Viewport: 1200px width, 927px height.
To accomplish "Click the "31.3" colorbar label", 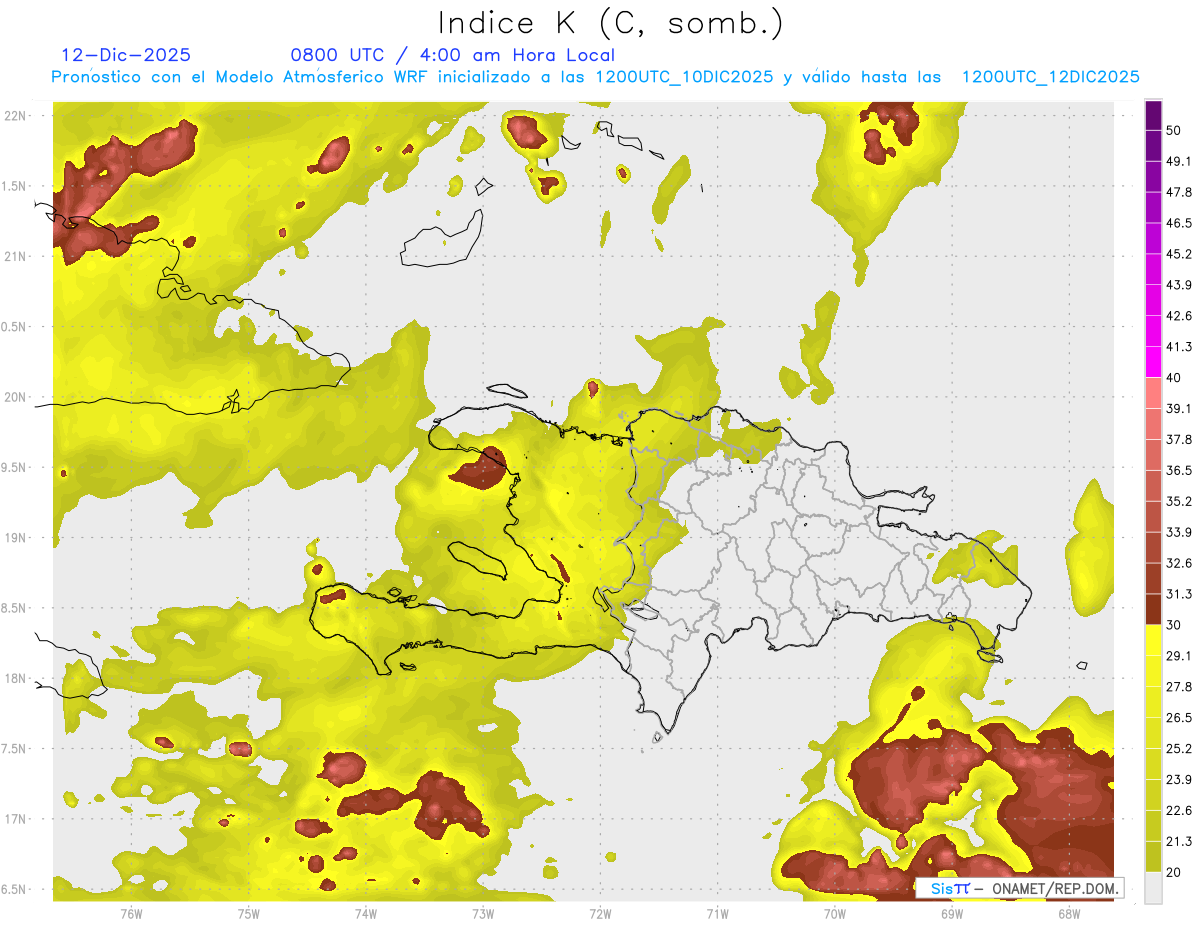I will coord(1179,594).
